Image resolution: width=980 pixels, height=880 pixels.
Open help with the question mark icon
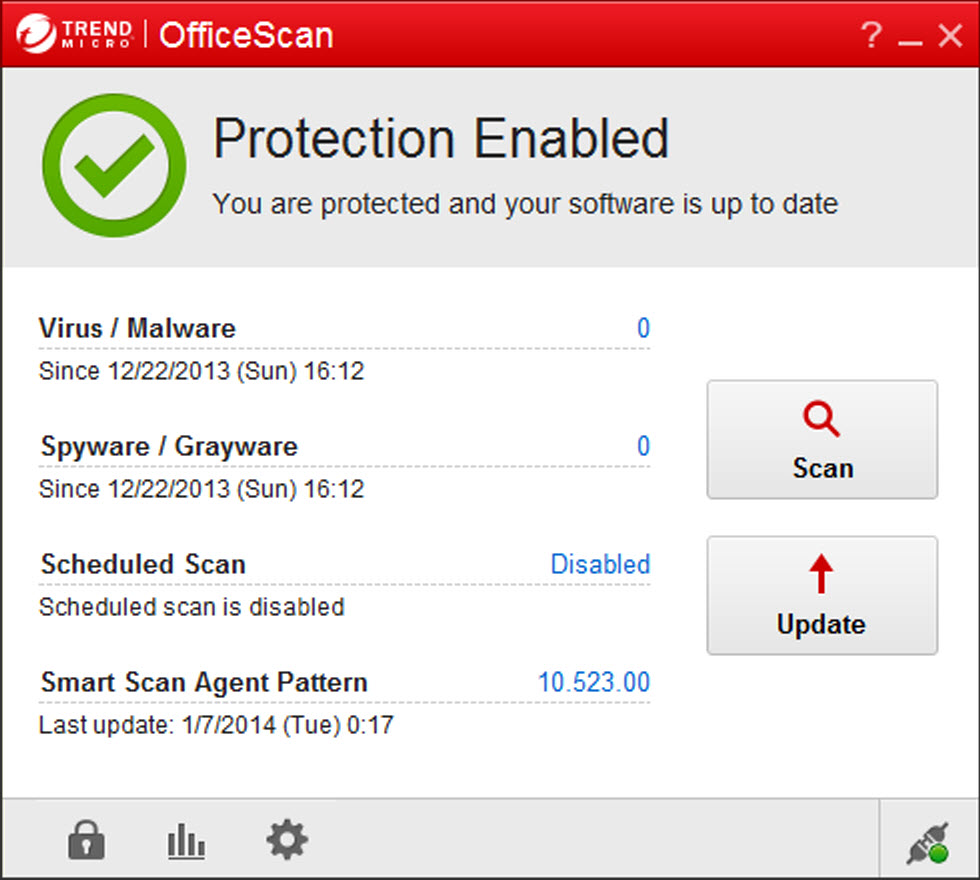tap(871, 36)
